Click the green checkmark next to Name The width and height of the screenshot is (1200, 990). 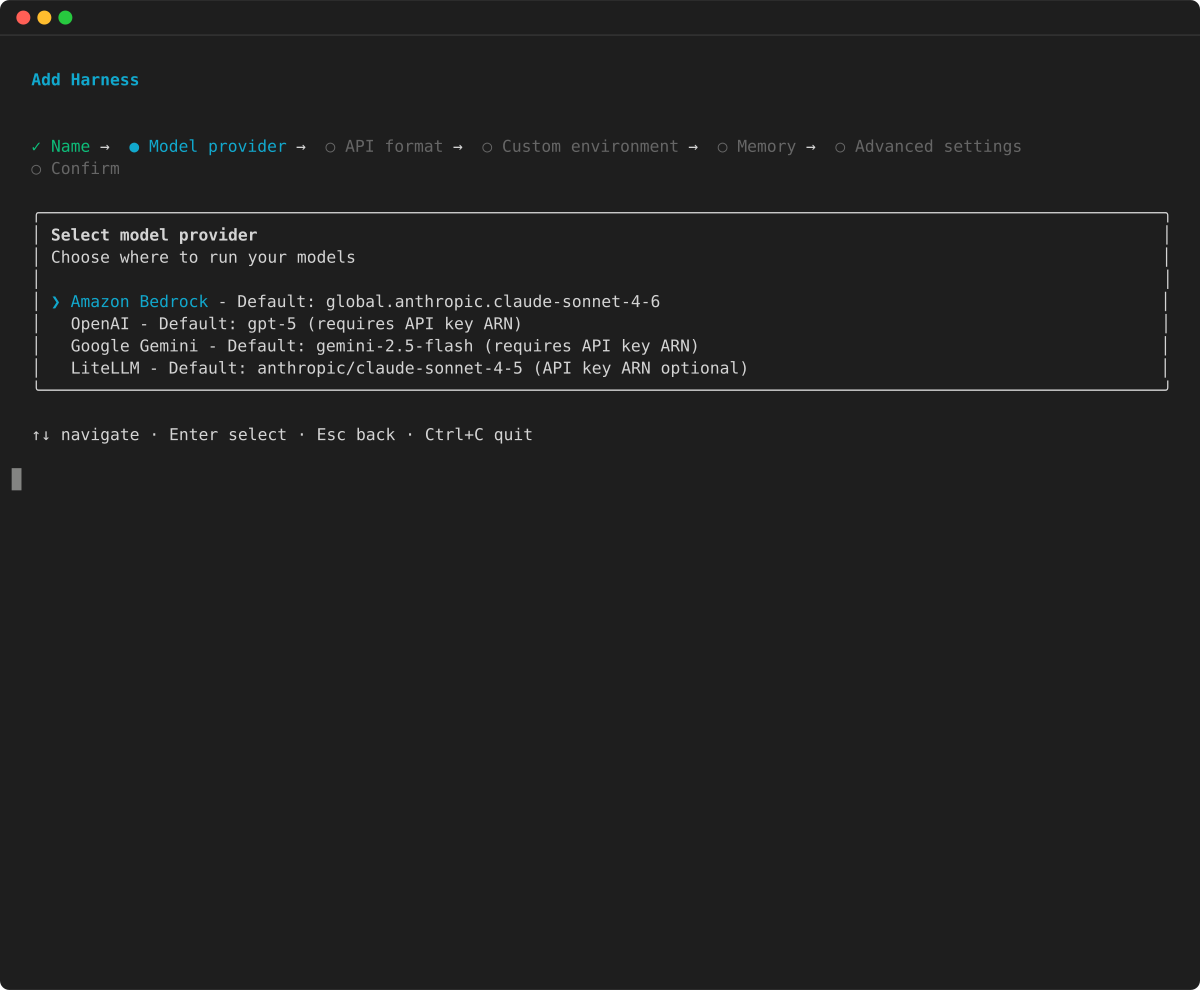click(36, 147)
